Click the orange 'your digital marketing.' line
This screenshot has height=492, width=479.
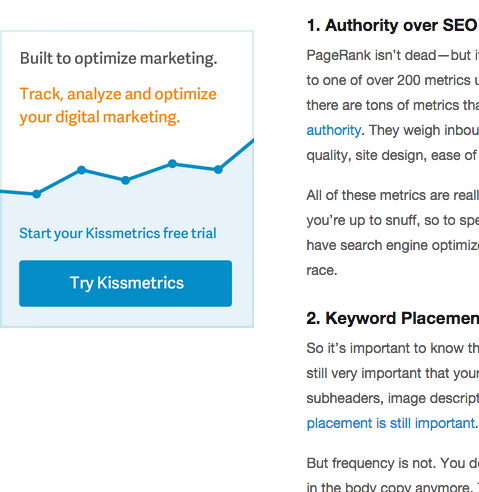(100, 117)
